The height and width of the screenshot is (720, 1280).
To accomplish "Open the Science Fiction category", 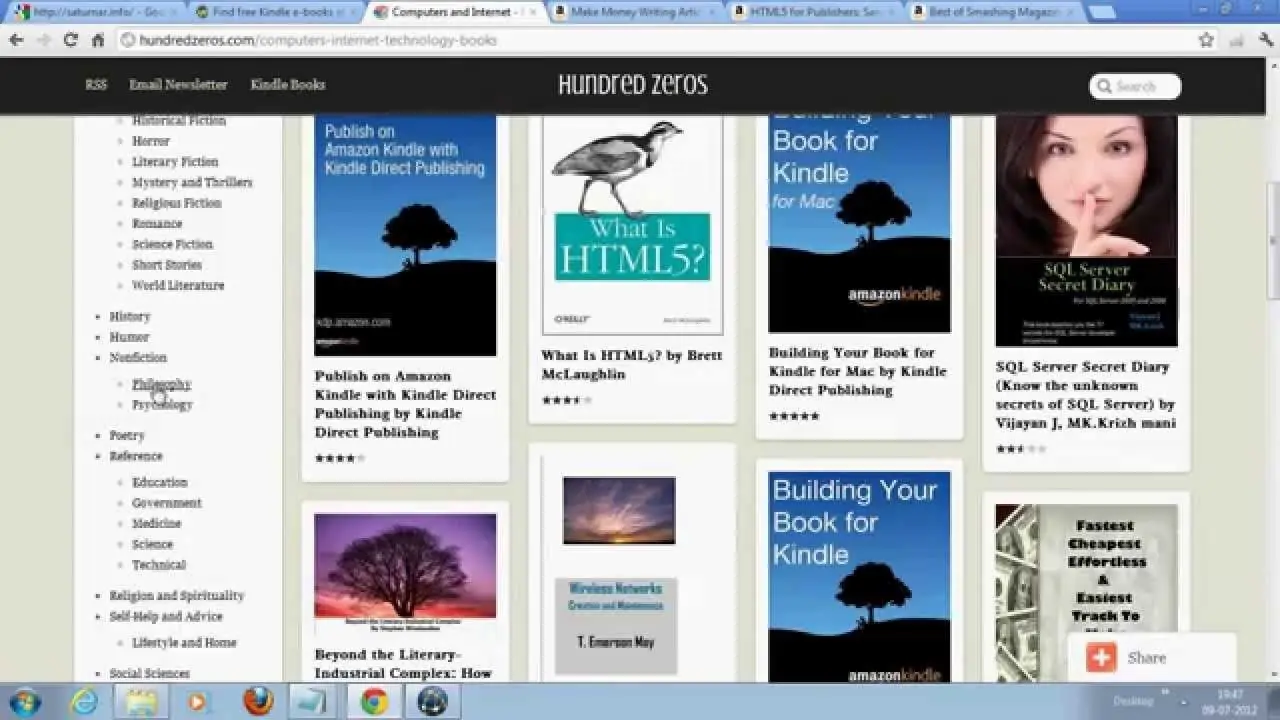I will coord(172,244).
